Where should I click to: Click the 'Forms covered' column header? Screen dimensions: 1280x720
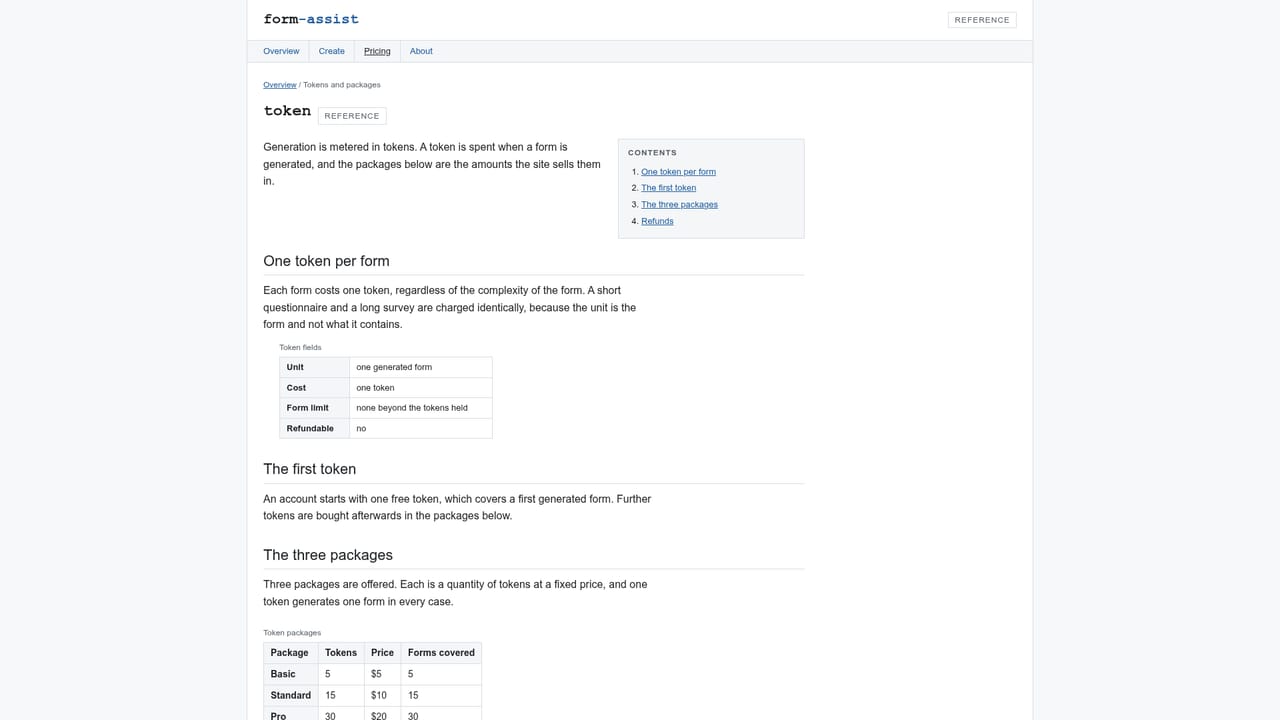(441, 653)
